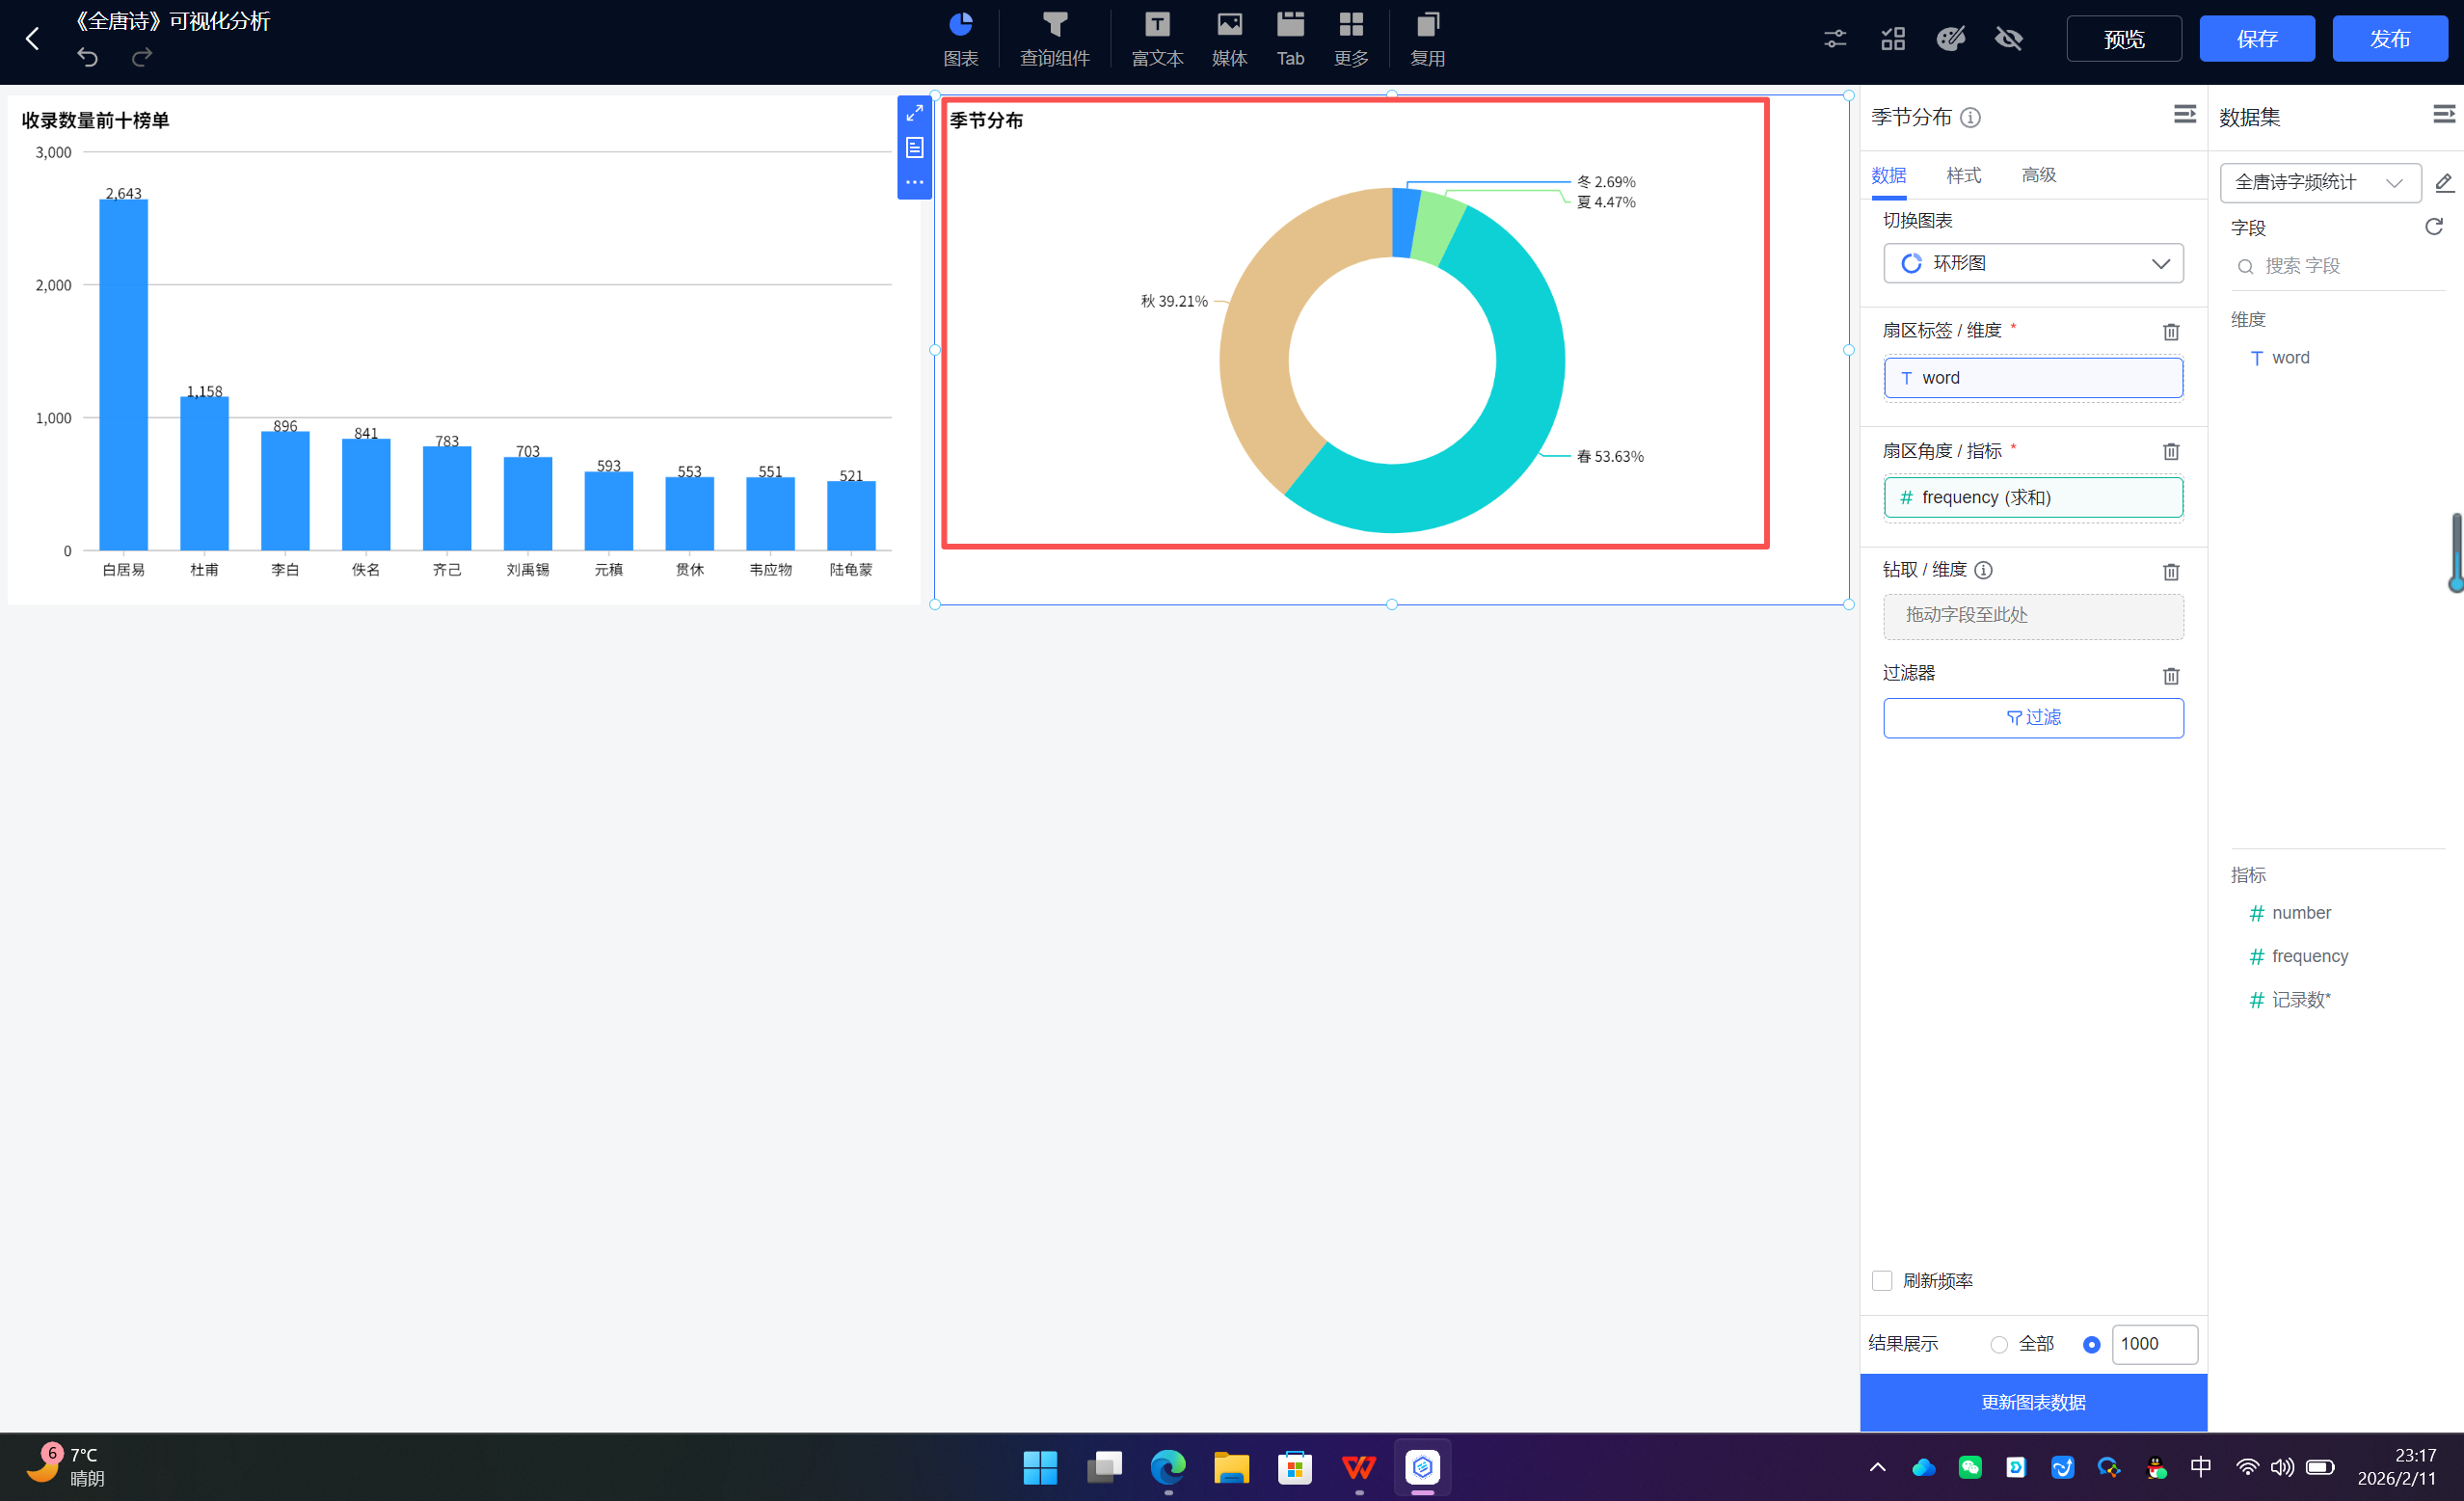The image size is (2464, 1501).
Task: Open the 环形图 chart type dropdown
Action: coord(2032,264)
